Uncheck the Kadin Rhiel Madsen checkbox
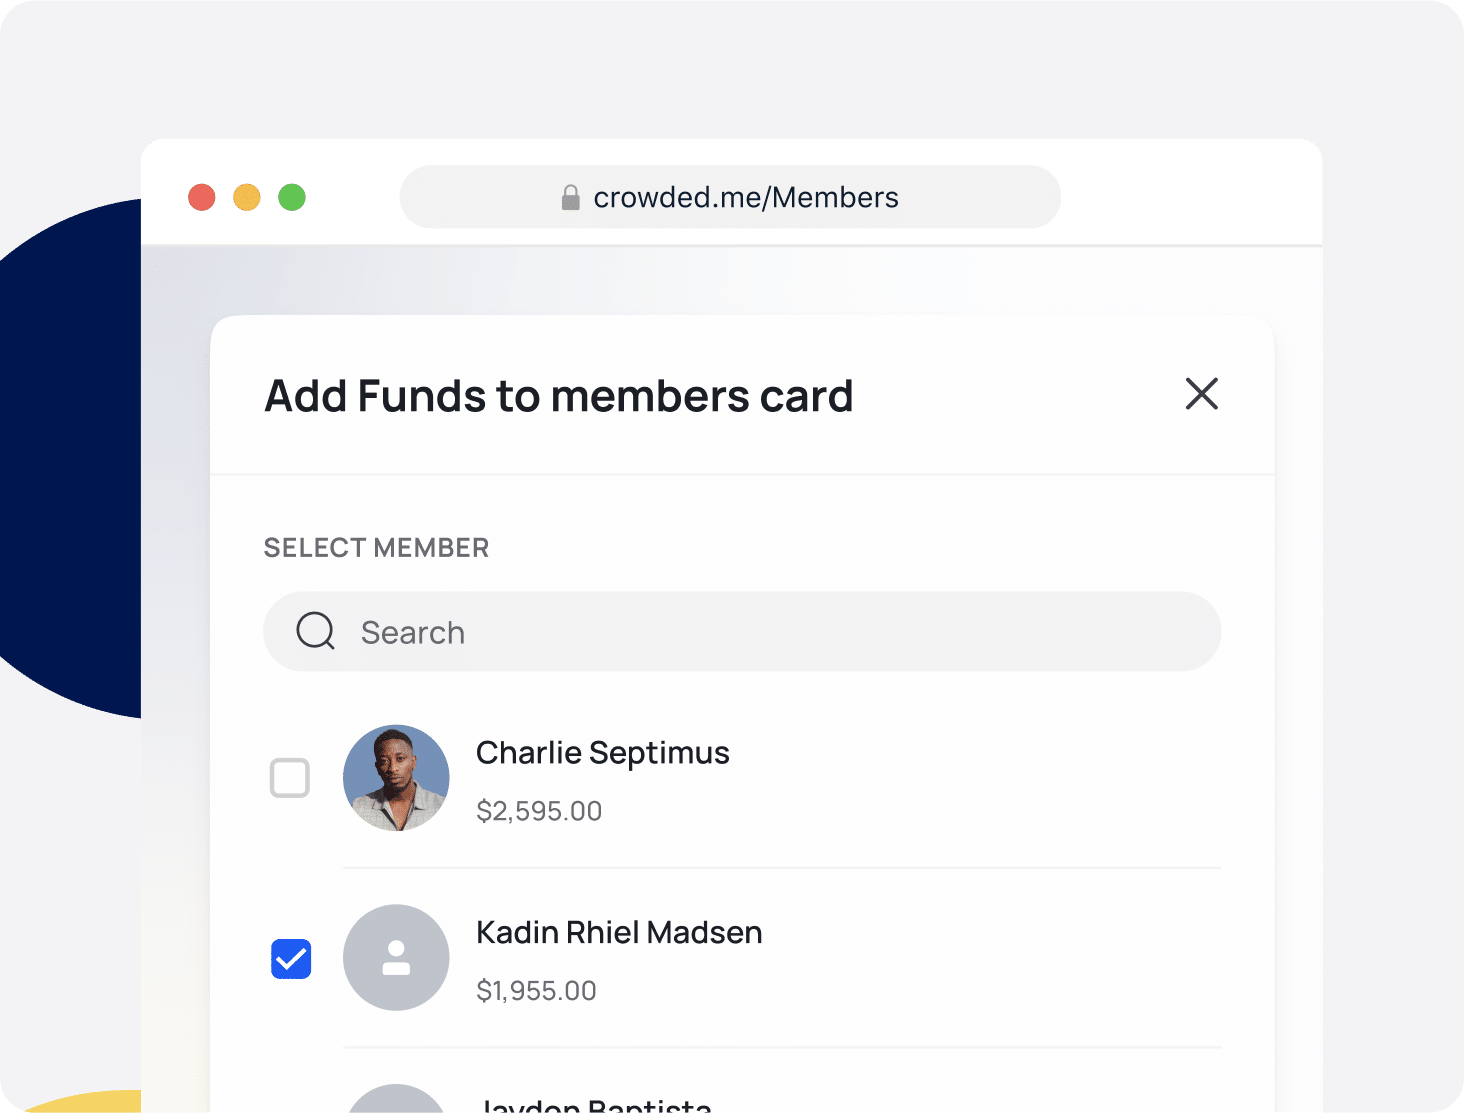Image resolution: width=1464 pixels, height=1113 pixels. 291,959
